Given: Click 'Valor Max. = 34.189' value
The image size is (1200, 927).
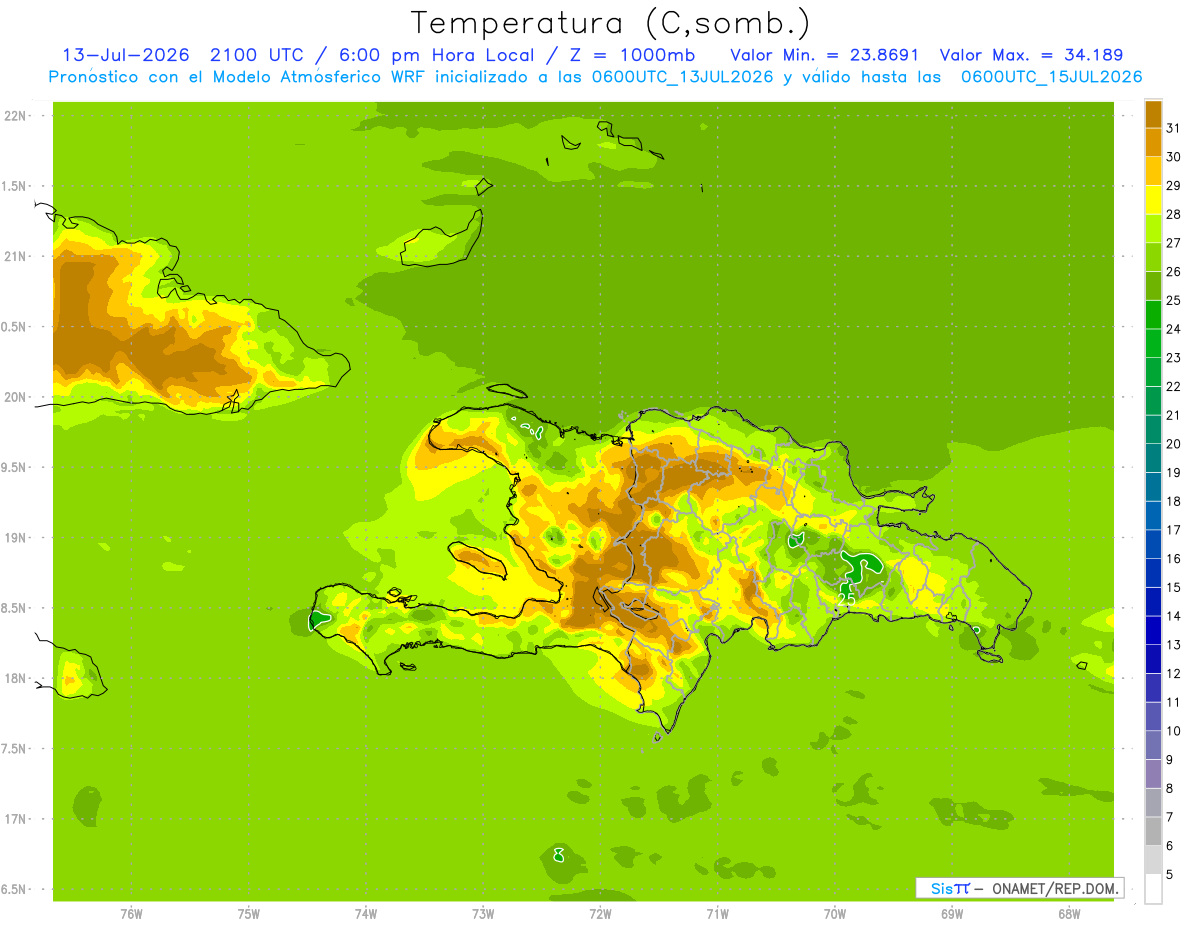Looking at the screenshot, I should click(1031, 54).
